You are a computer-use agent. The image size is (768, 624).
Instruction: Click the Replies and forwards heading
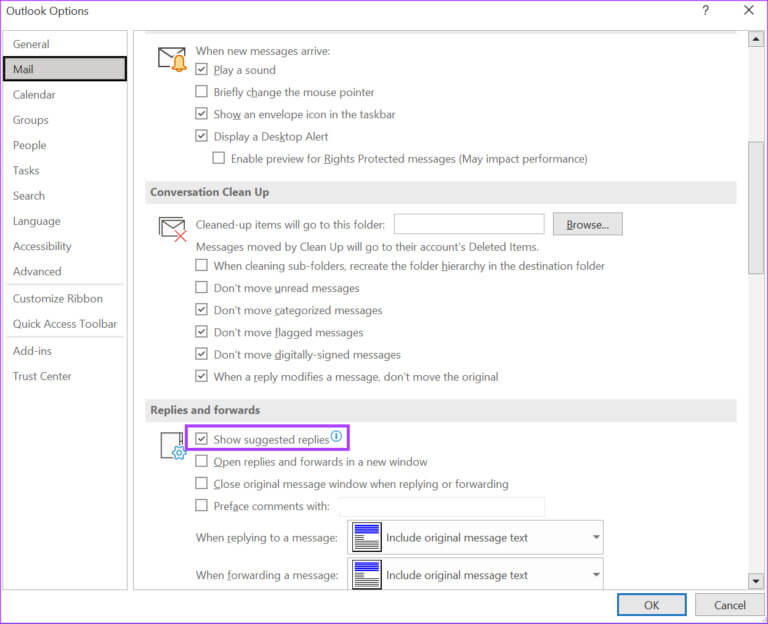205,410
